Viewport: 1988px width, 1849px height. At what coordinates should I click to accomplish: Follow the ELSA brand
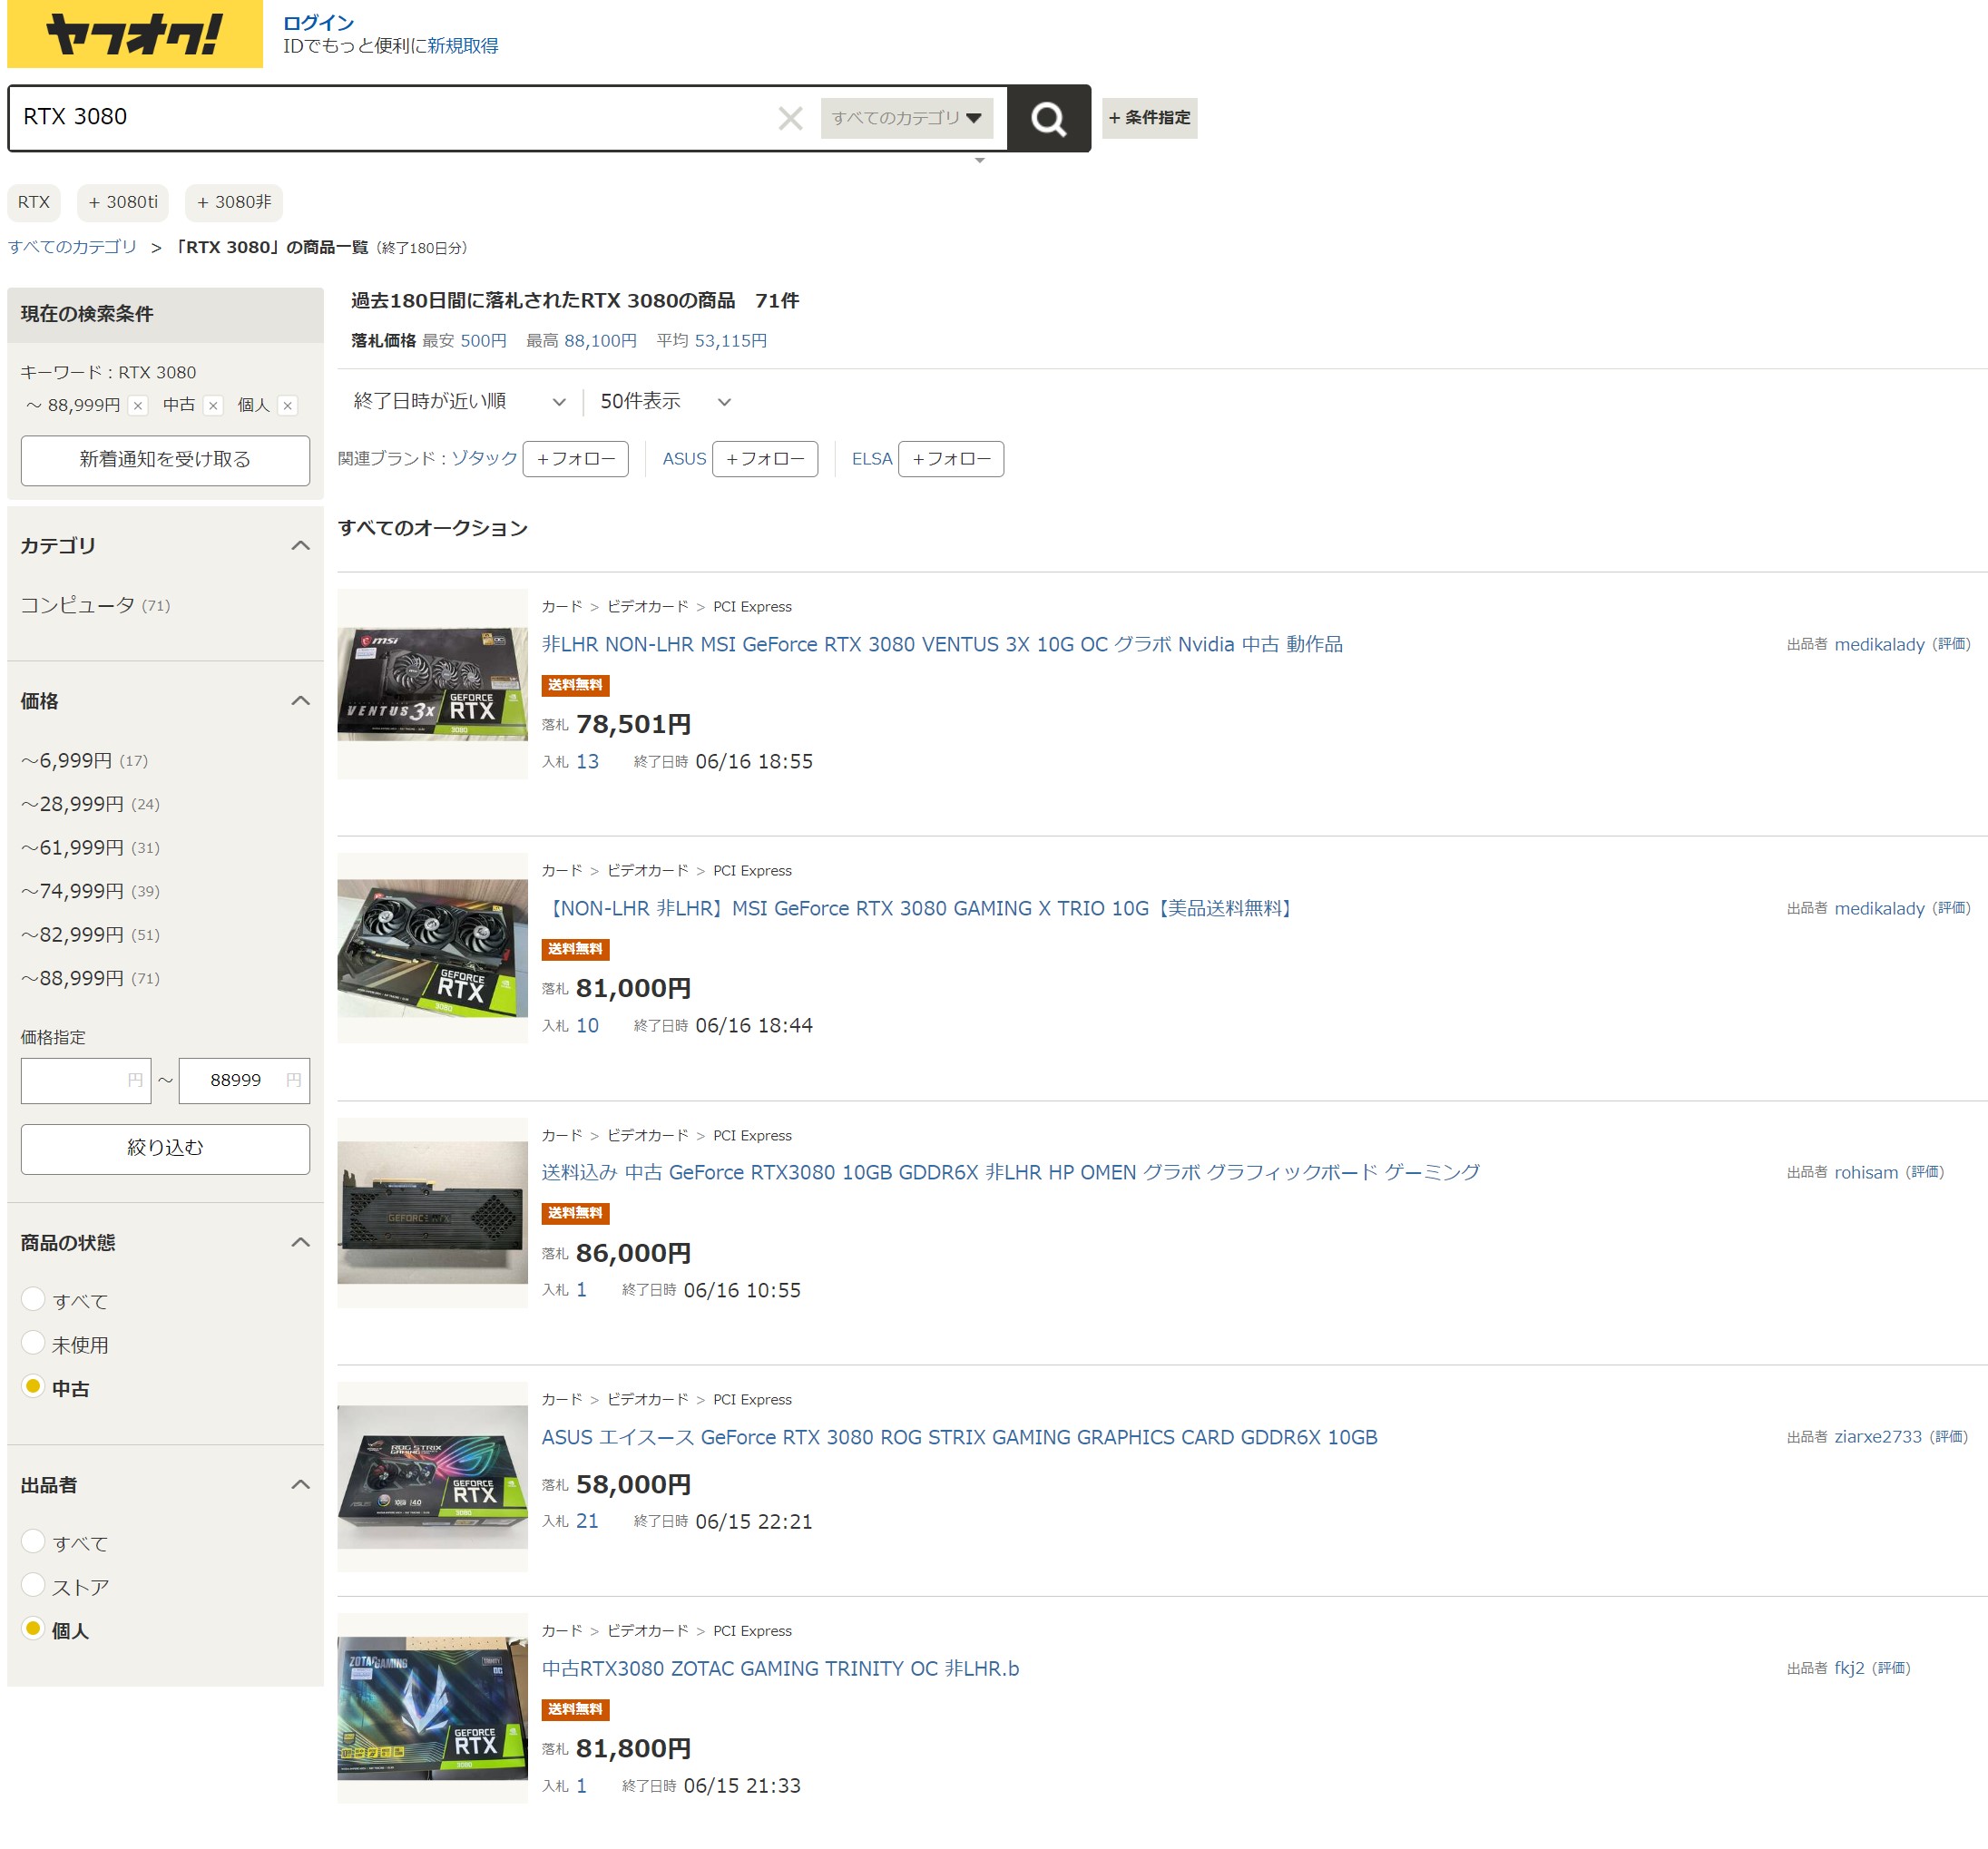pyautogui.click(x=951, y=459)
